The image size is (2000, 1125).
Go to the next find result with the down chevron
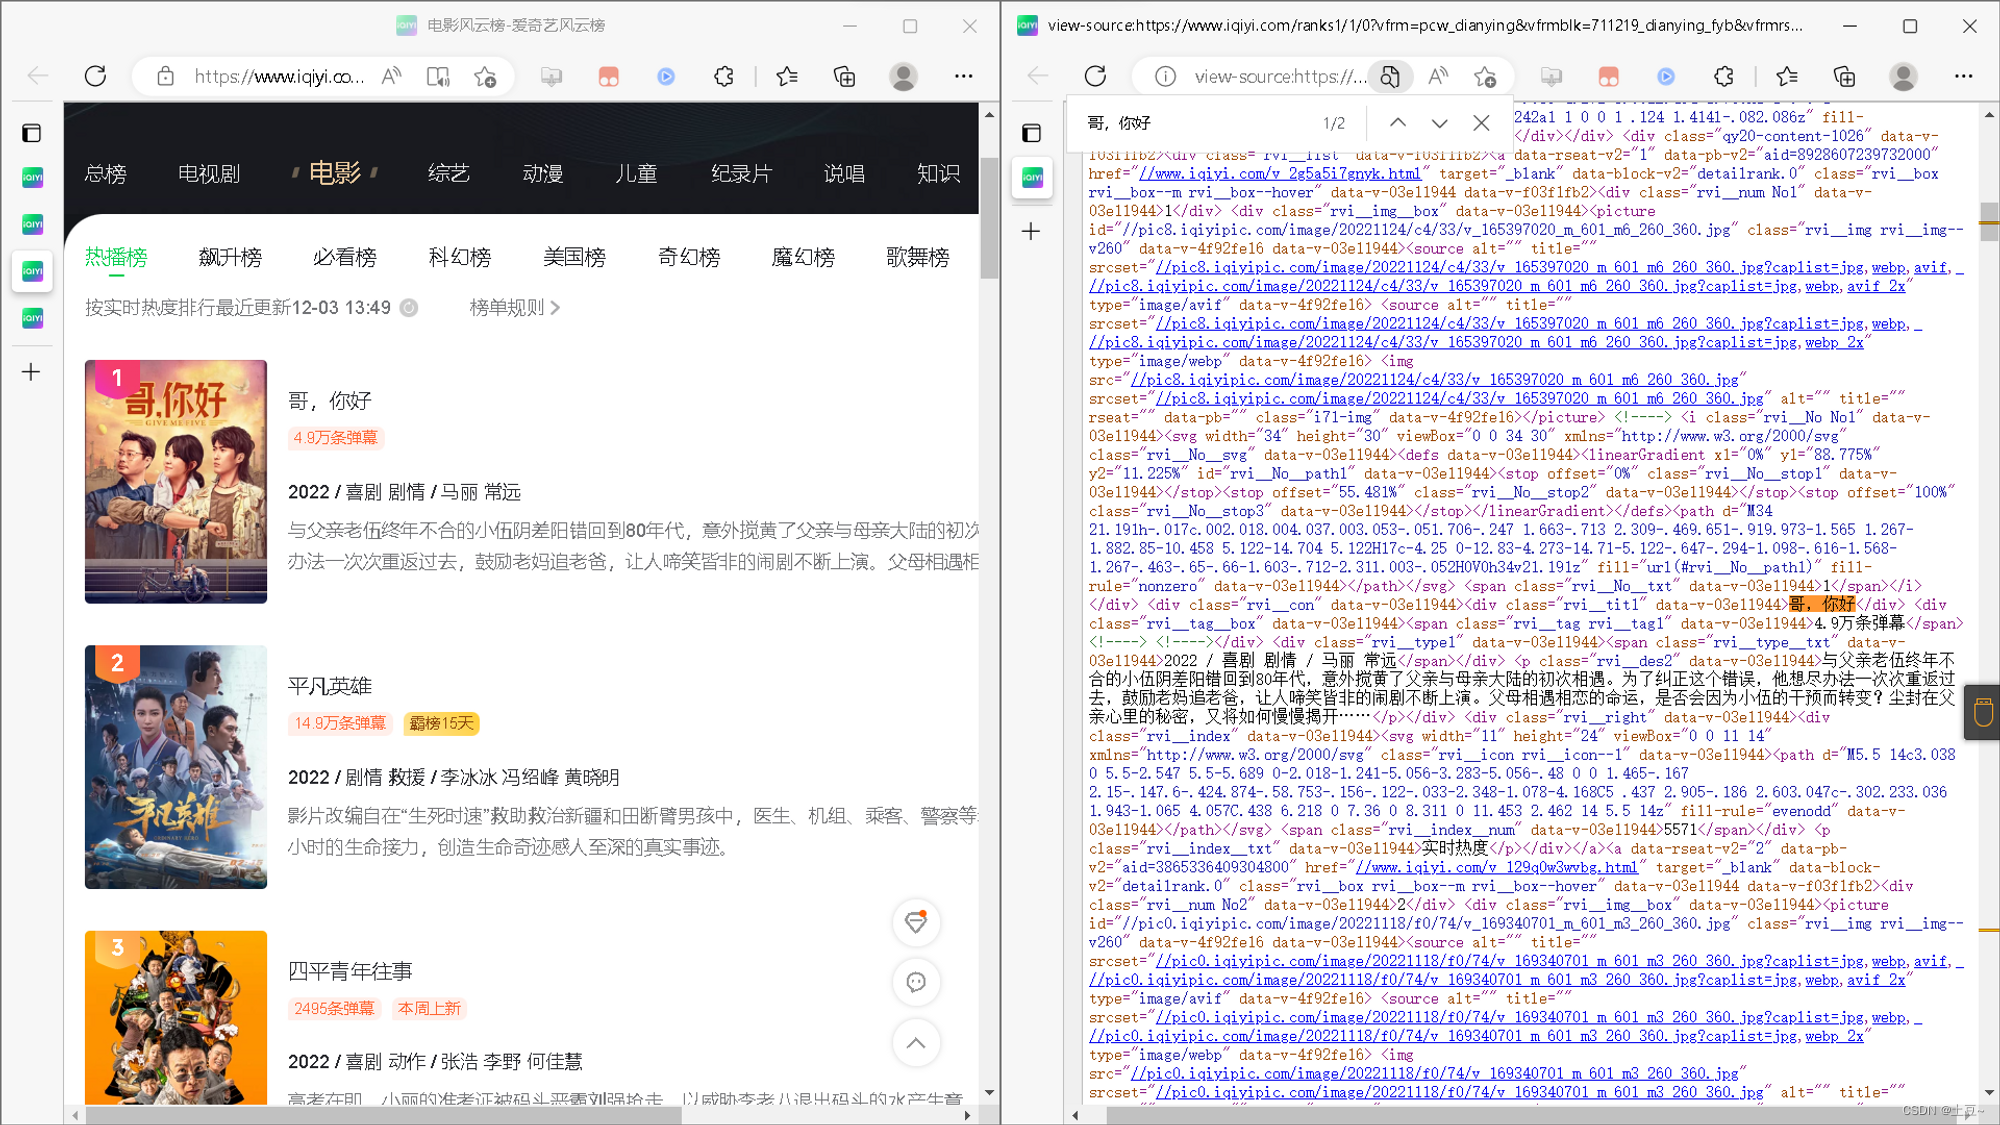click(x=1439, y=123)
